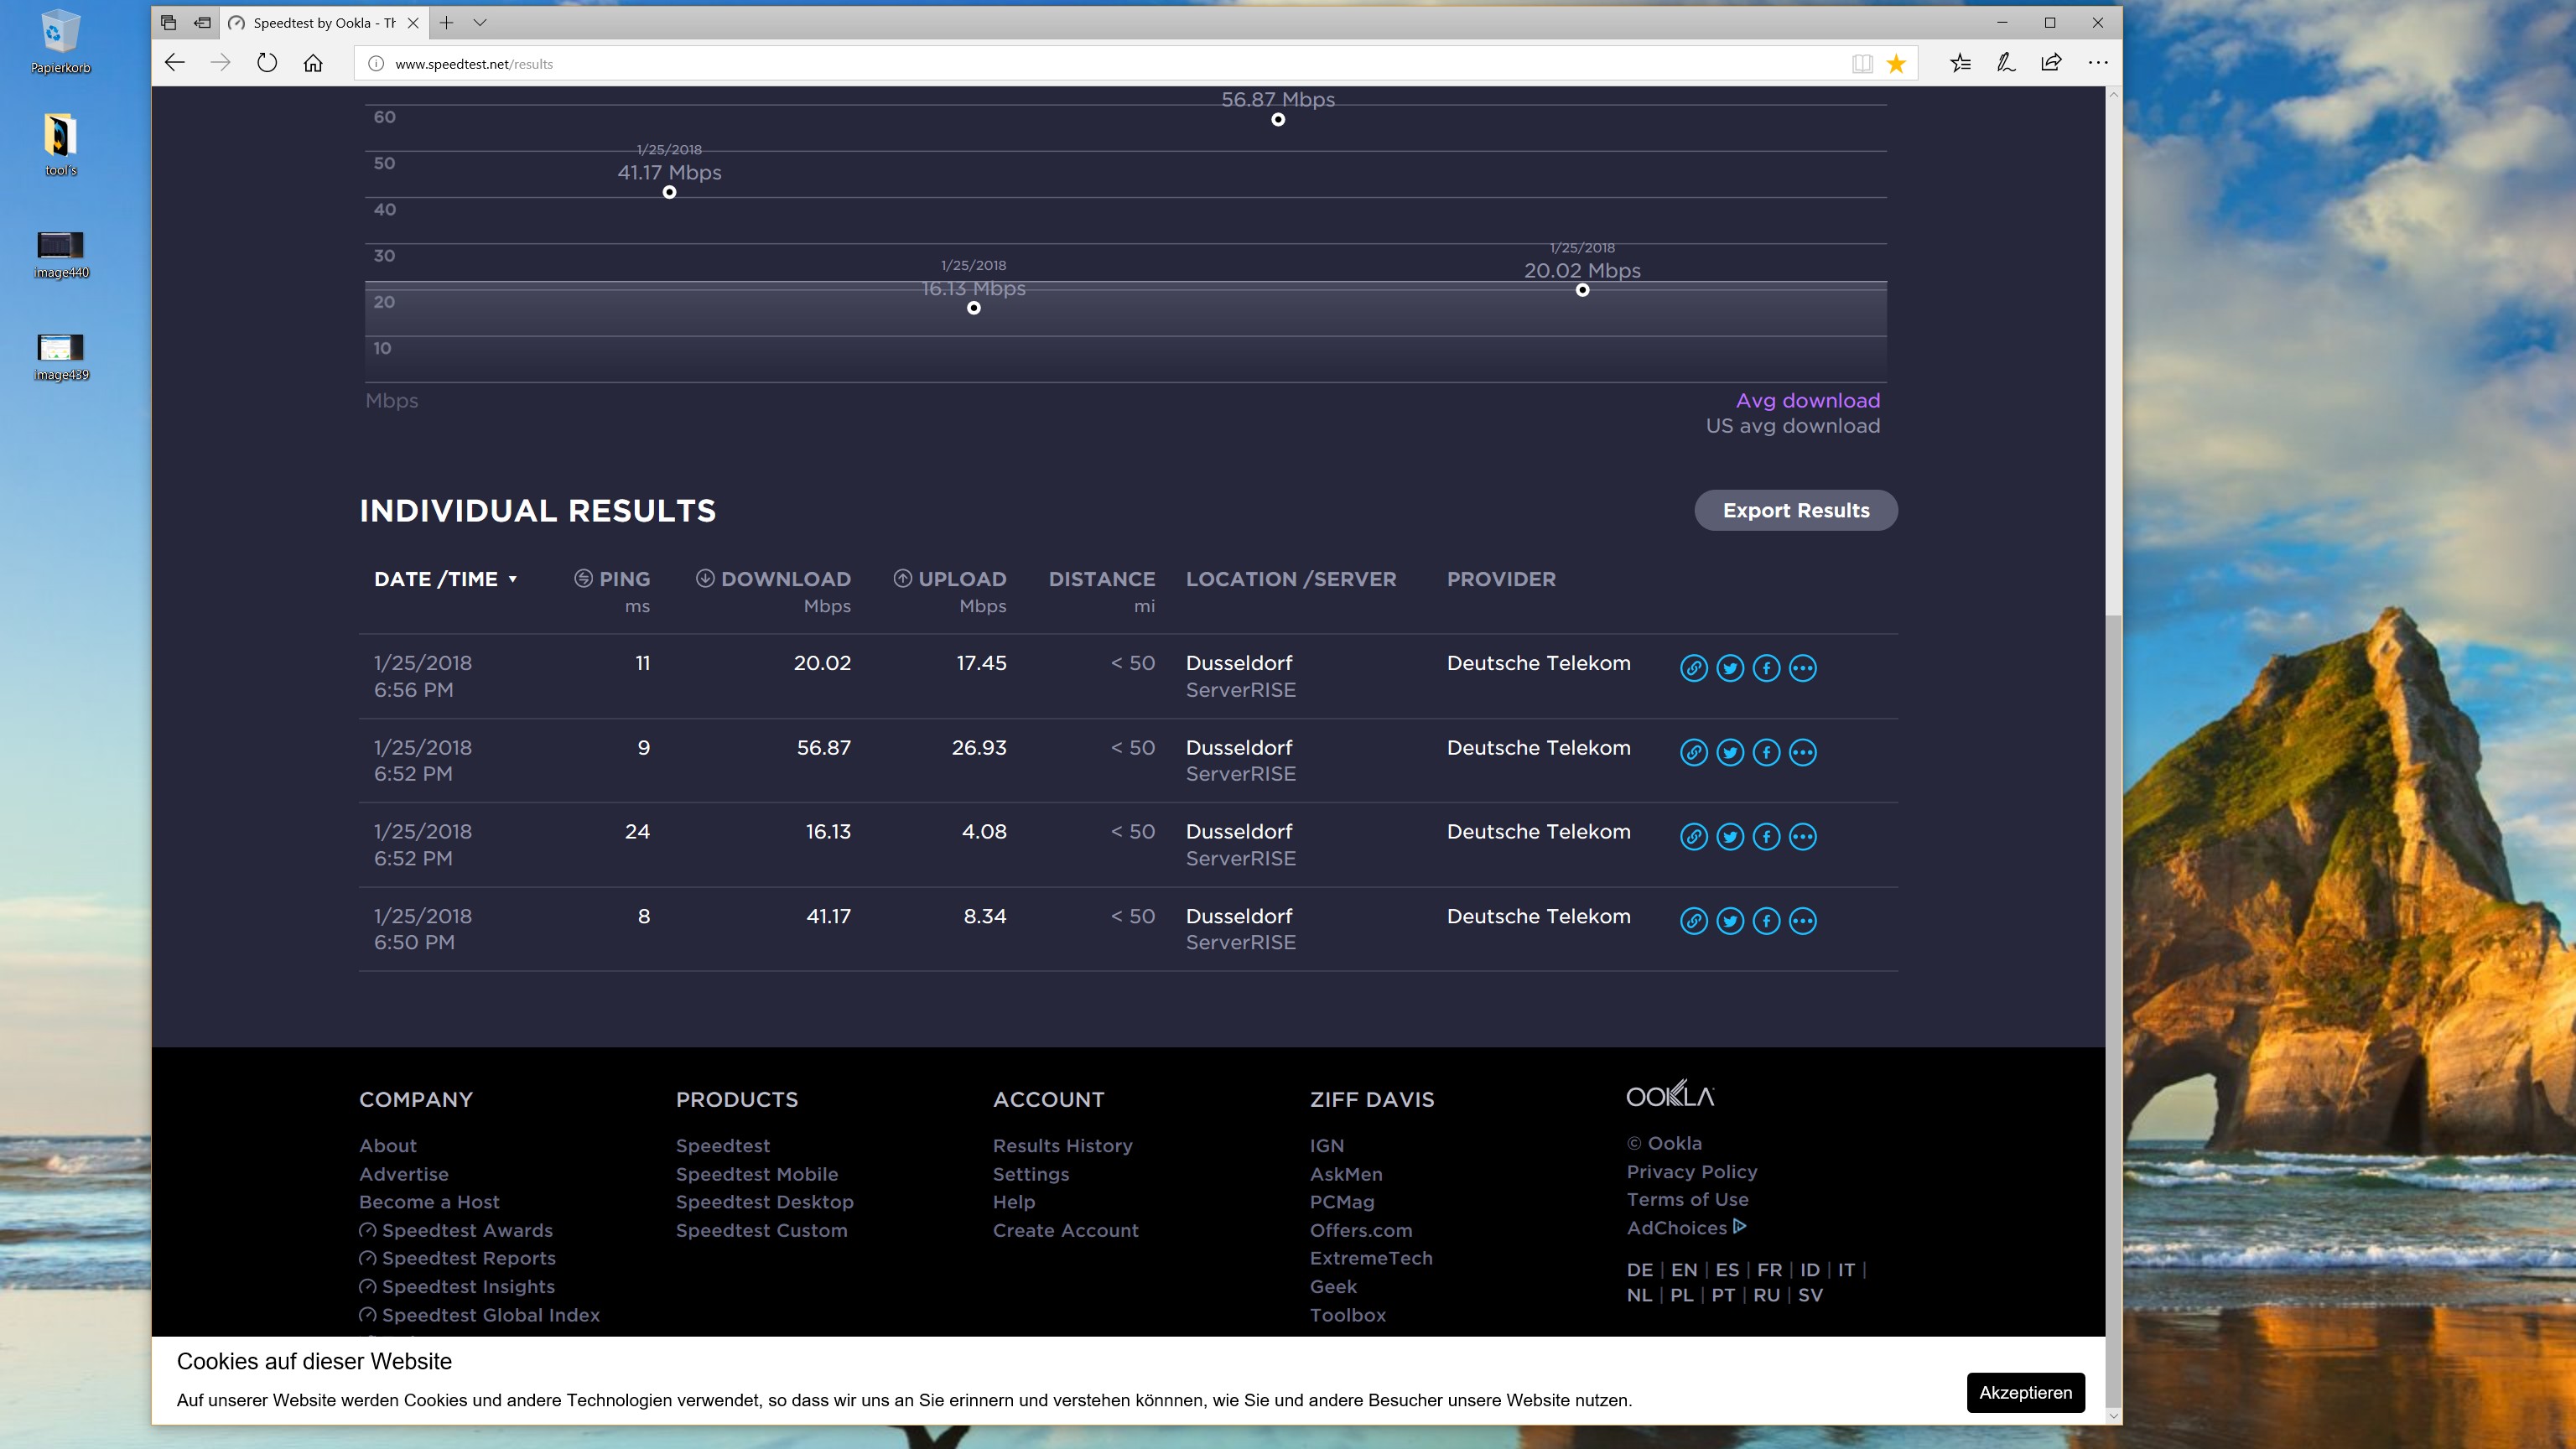This screenshot has height=1449, width=2576.
Task: Click the Share page icon in toolbar
Action: (2051, 63)
